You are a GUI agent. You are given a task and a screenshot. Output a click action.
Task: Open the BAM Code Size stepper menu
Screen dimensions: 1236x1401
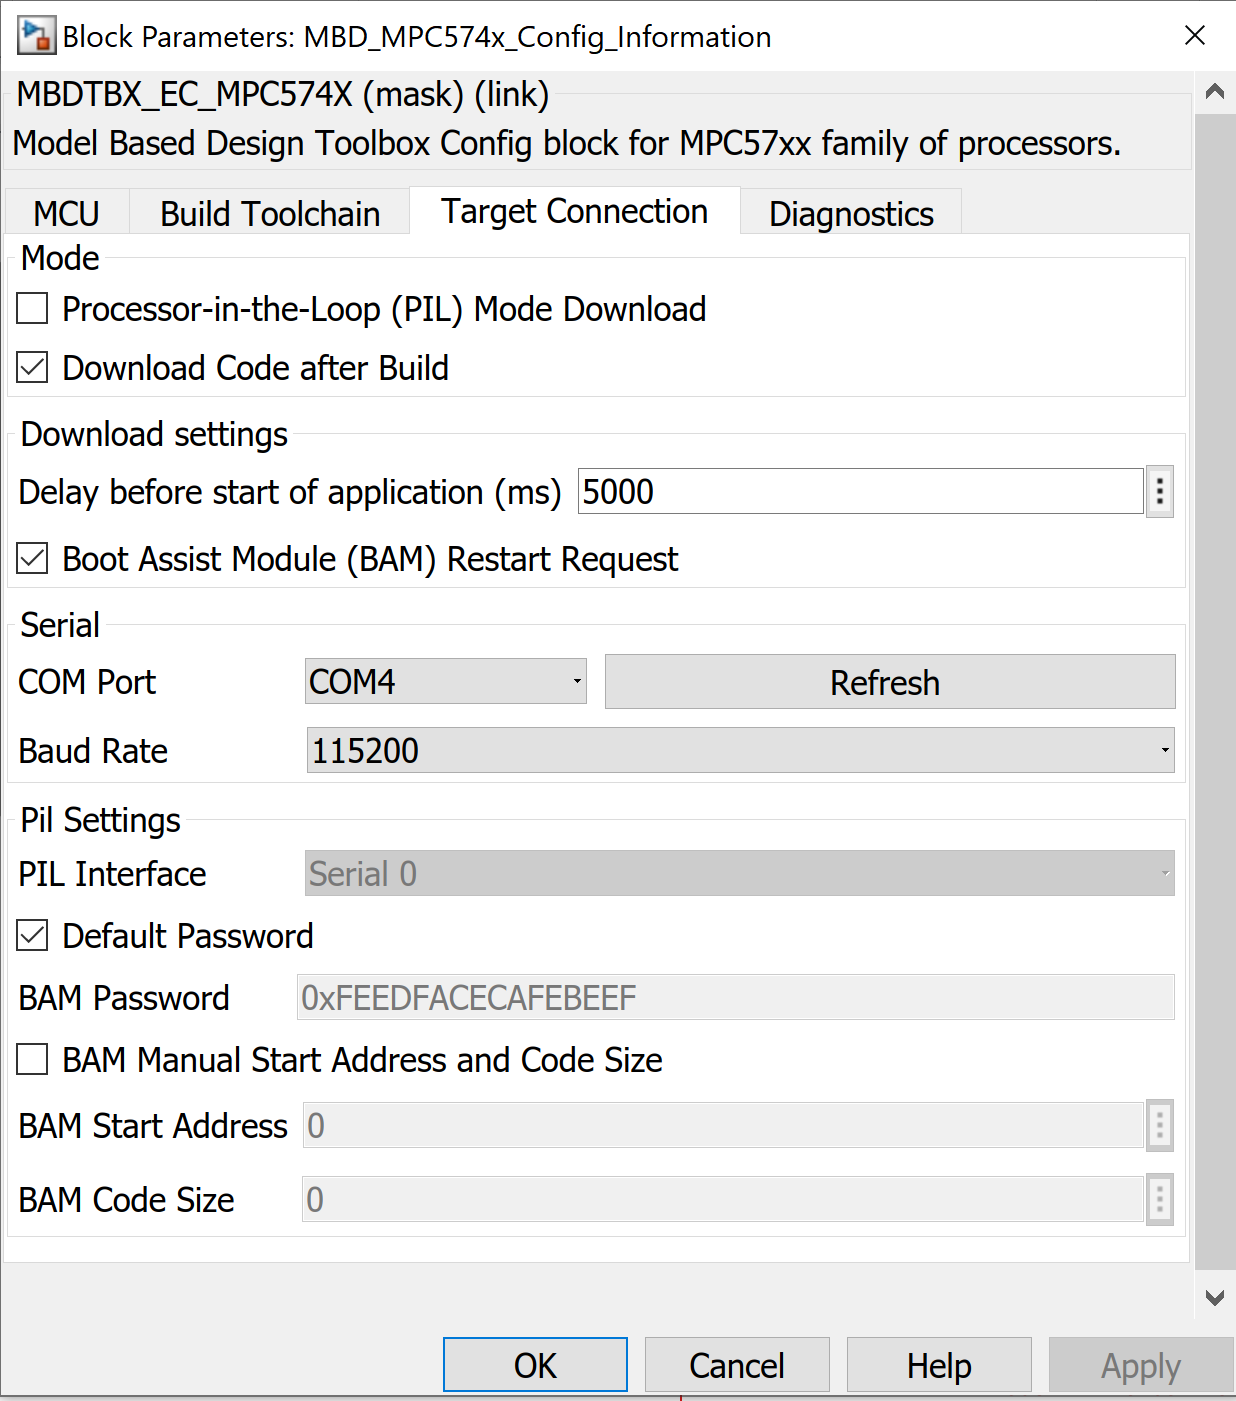point(1159,1199)
